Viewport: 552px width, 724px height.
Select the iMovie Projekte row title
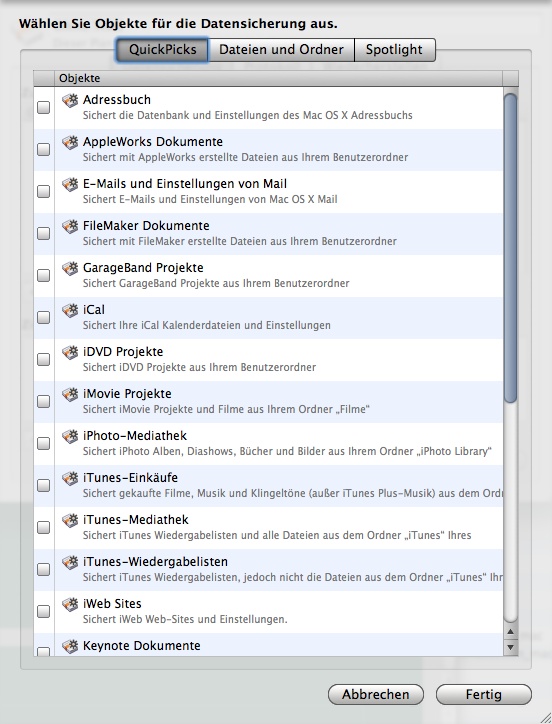127,394
